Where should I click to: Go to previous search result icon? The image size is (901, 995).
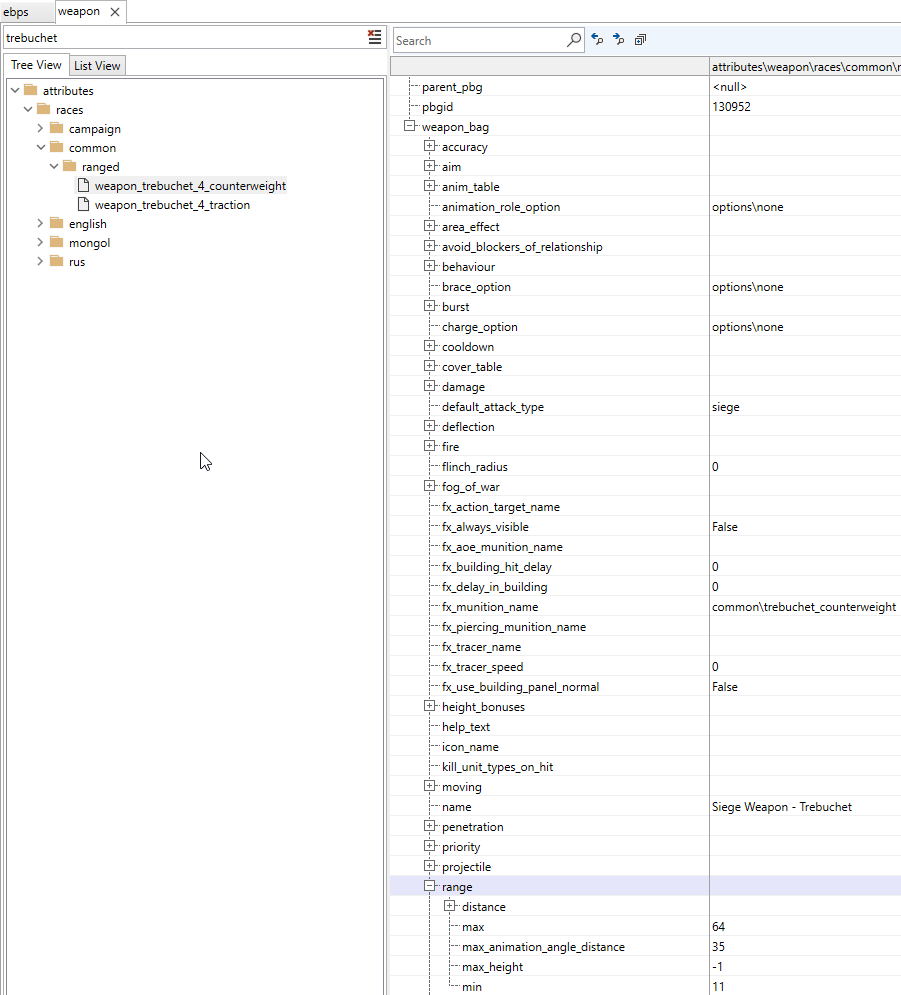pyautogui.click(x=597, y=39)
